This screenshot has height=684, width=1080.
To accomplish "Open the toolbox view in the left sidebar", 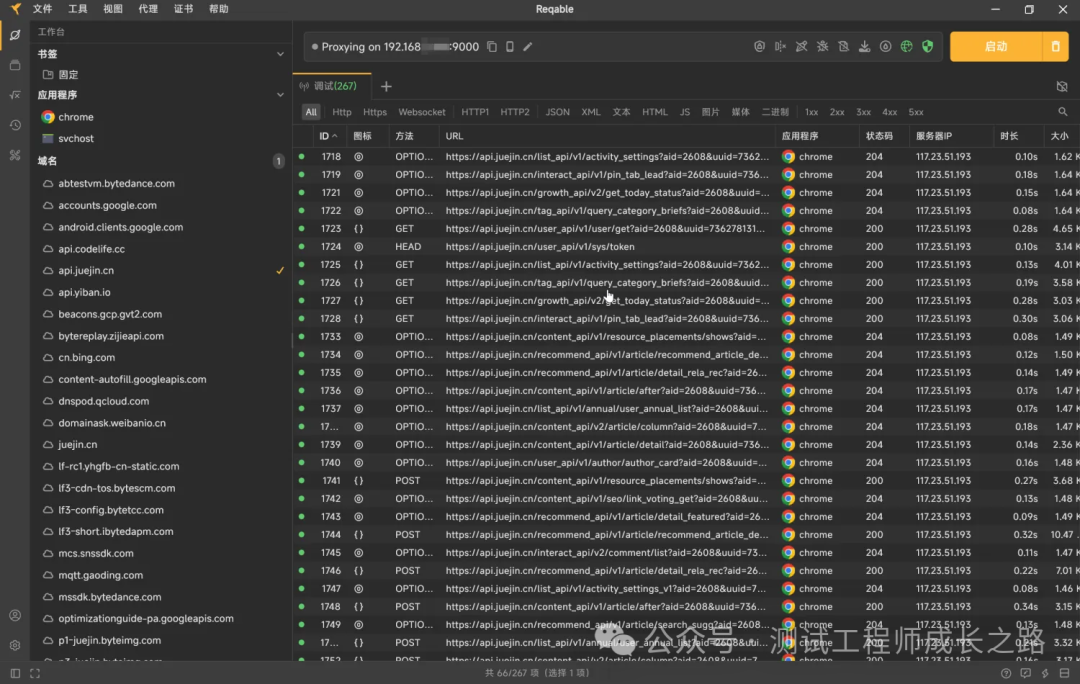I will pyautogui.click(x=15, y=155).
